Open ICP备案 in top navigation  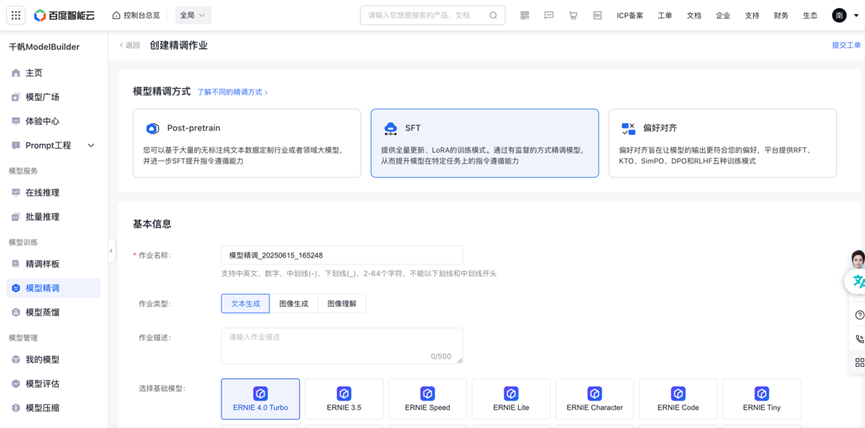tap(629, 15)
